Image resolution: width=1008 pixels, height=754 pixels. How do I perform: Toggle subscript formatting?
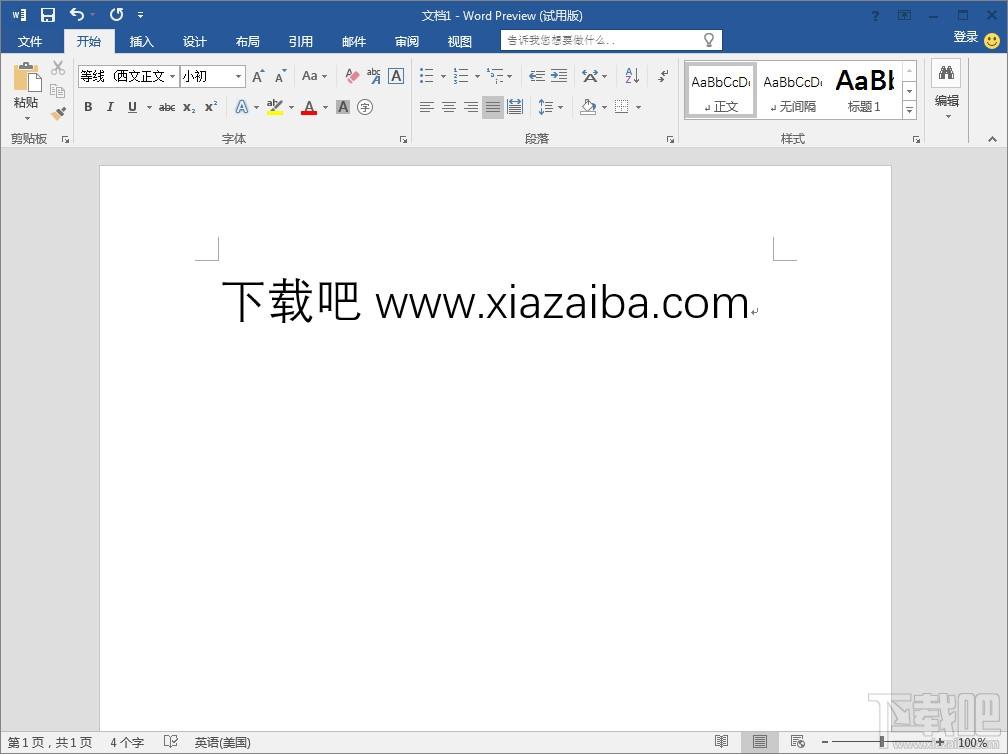click(189, 107)
